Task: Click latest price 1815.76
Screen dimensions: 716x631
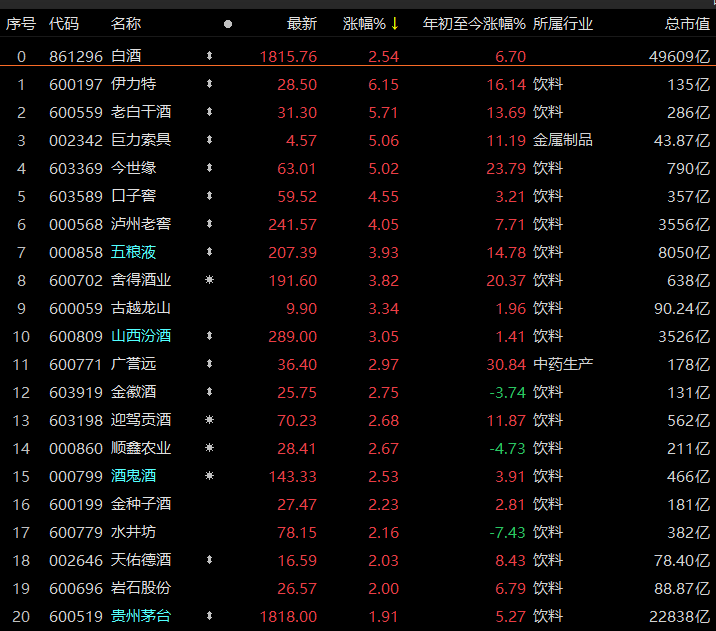Action: 288,57
